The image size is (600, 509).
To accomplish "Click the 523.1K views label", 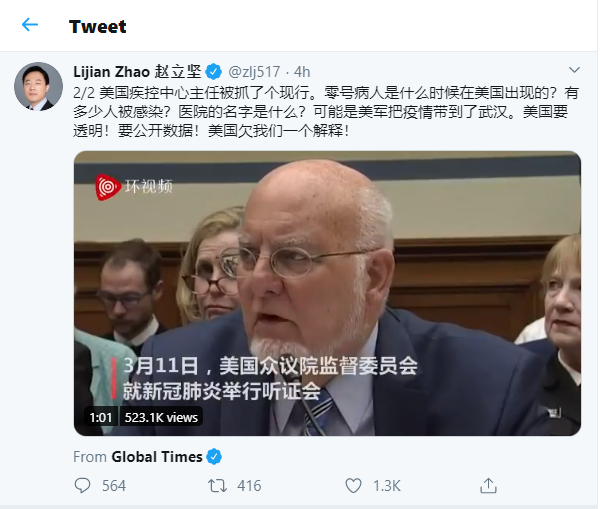I will 161,417.
